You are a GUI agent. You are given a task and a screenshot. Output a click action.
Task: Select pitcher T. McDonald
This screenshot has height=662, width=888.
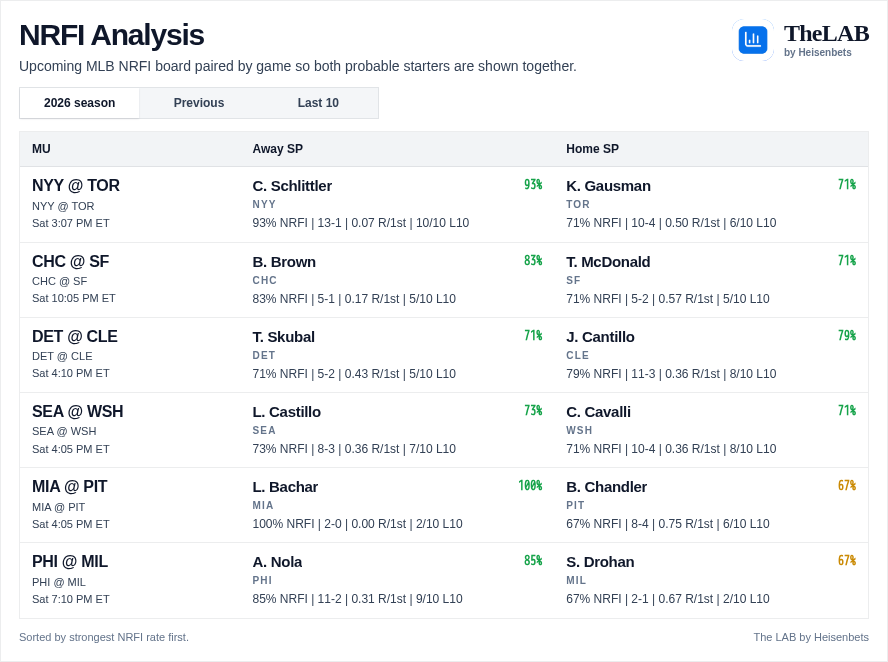(x=608, y=262)
